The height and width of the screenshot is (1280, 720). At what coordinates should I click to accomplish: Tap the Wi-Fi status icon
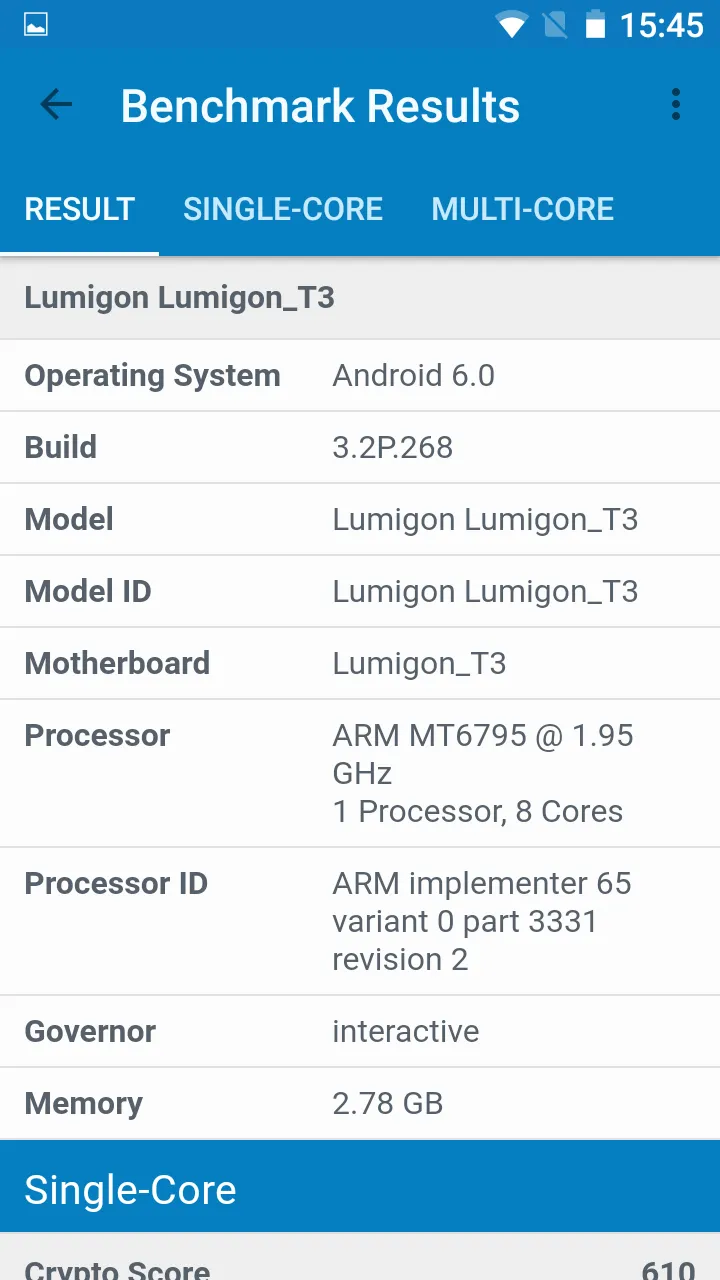(511, 25)
